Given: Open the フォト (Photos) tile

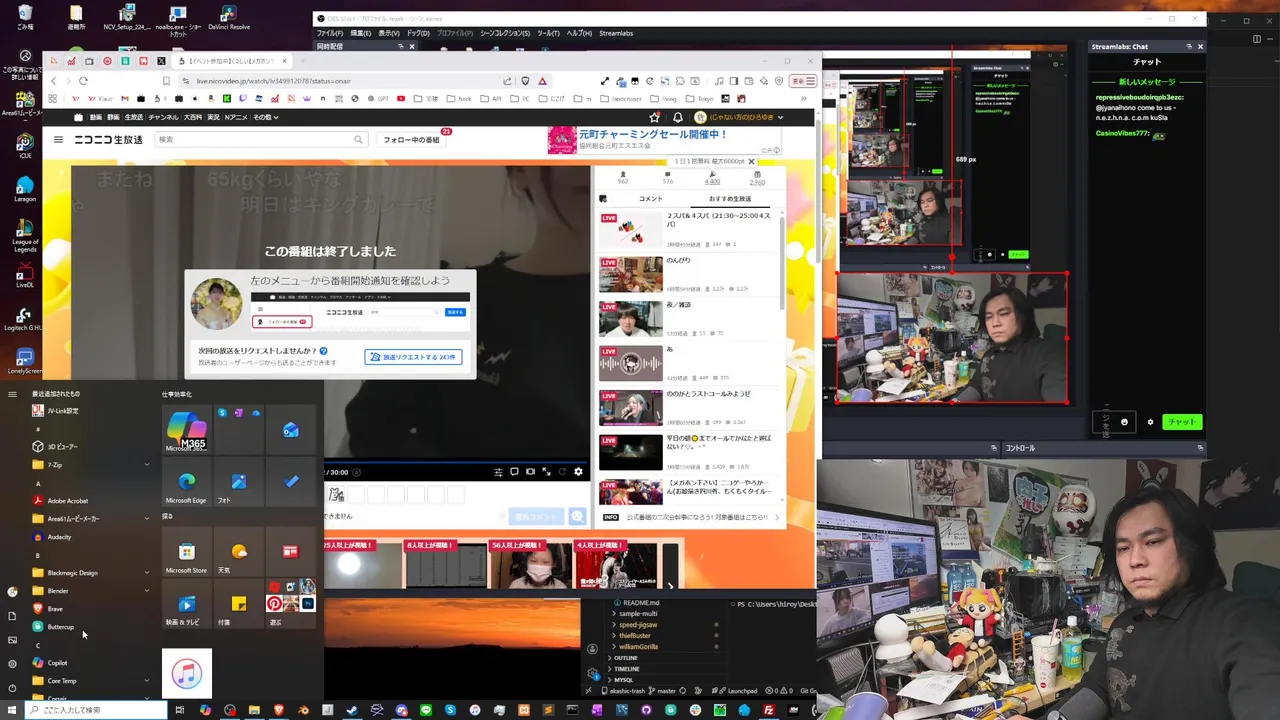Looking at the screenshot, I should click(238, 483).
